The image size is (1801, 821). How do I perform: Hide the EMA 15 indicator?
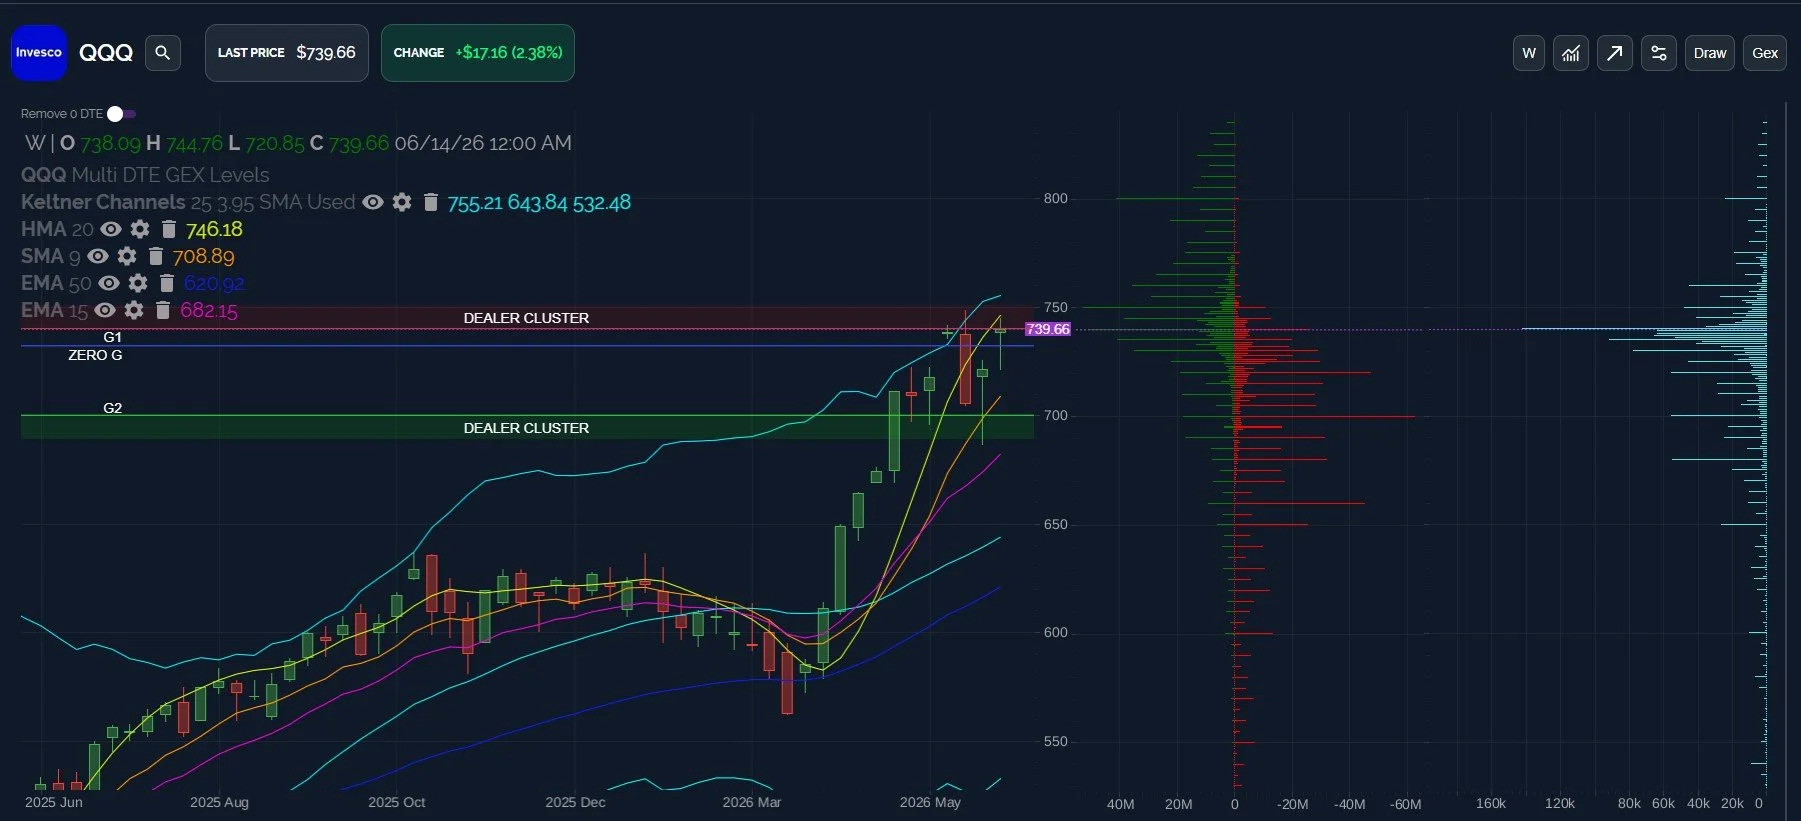pos(105,310)
